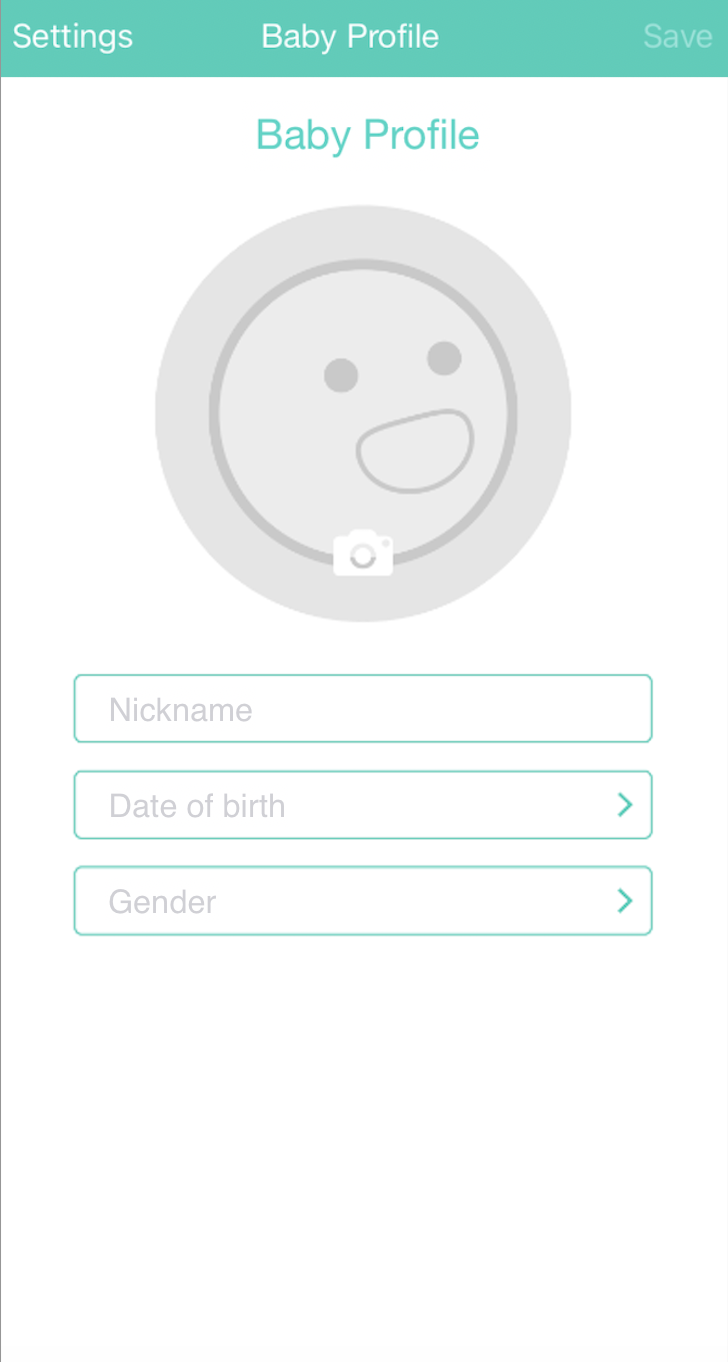Click the "Date of birth" placeholder text

coord(197,806)
